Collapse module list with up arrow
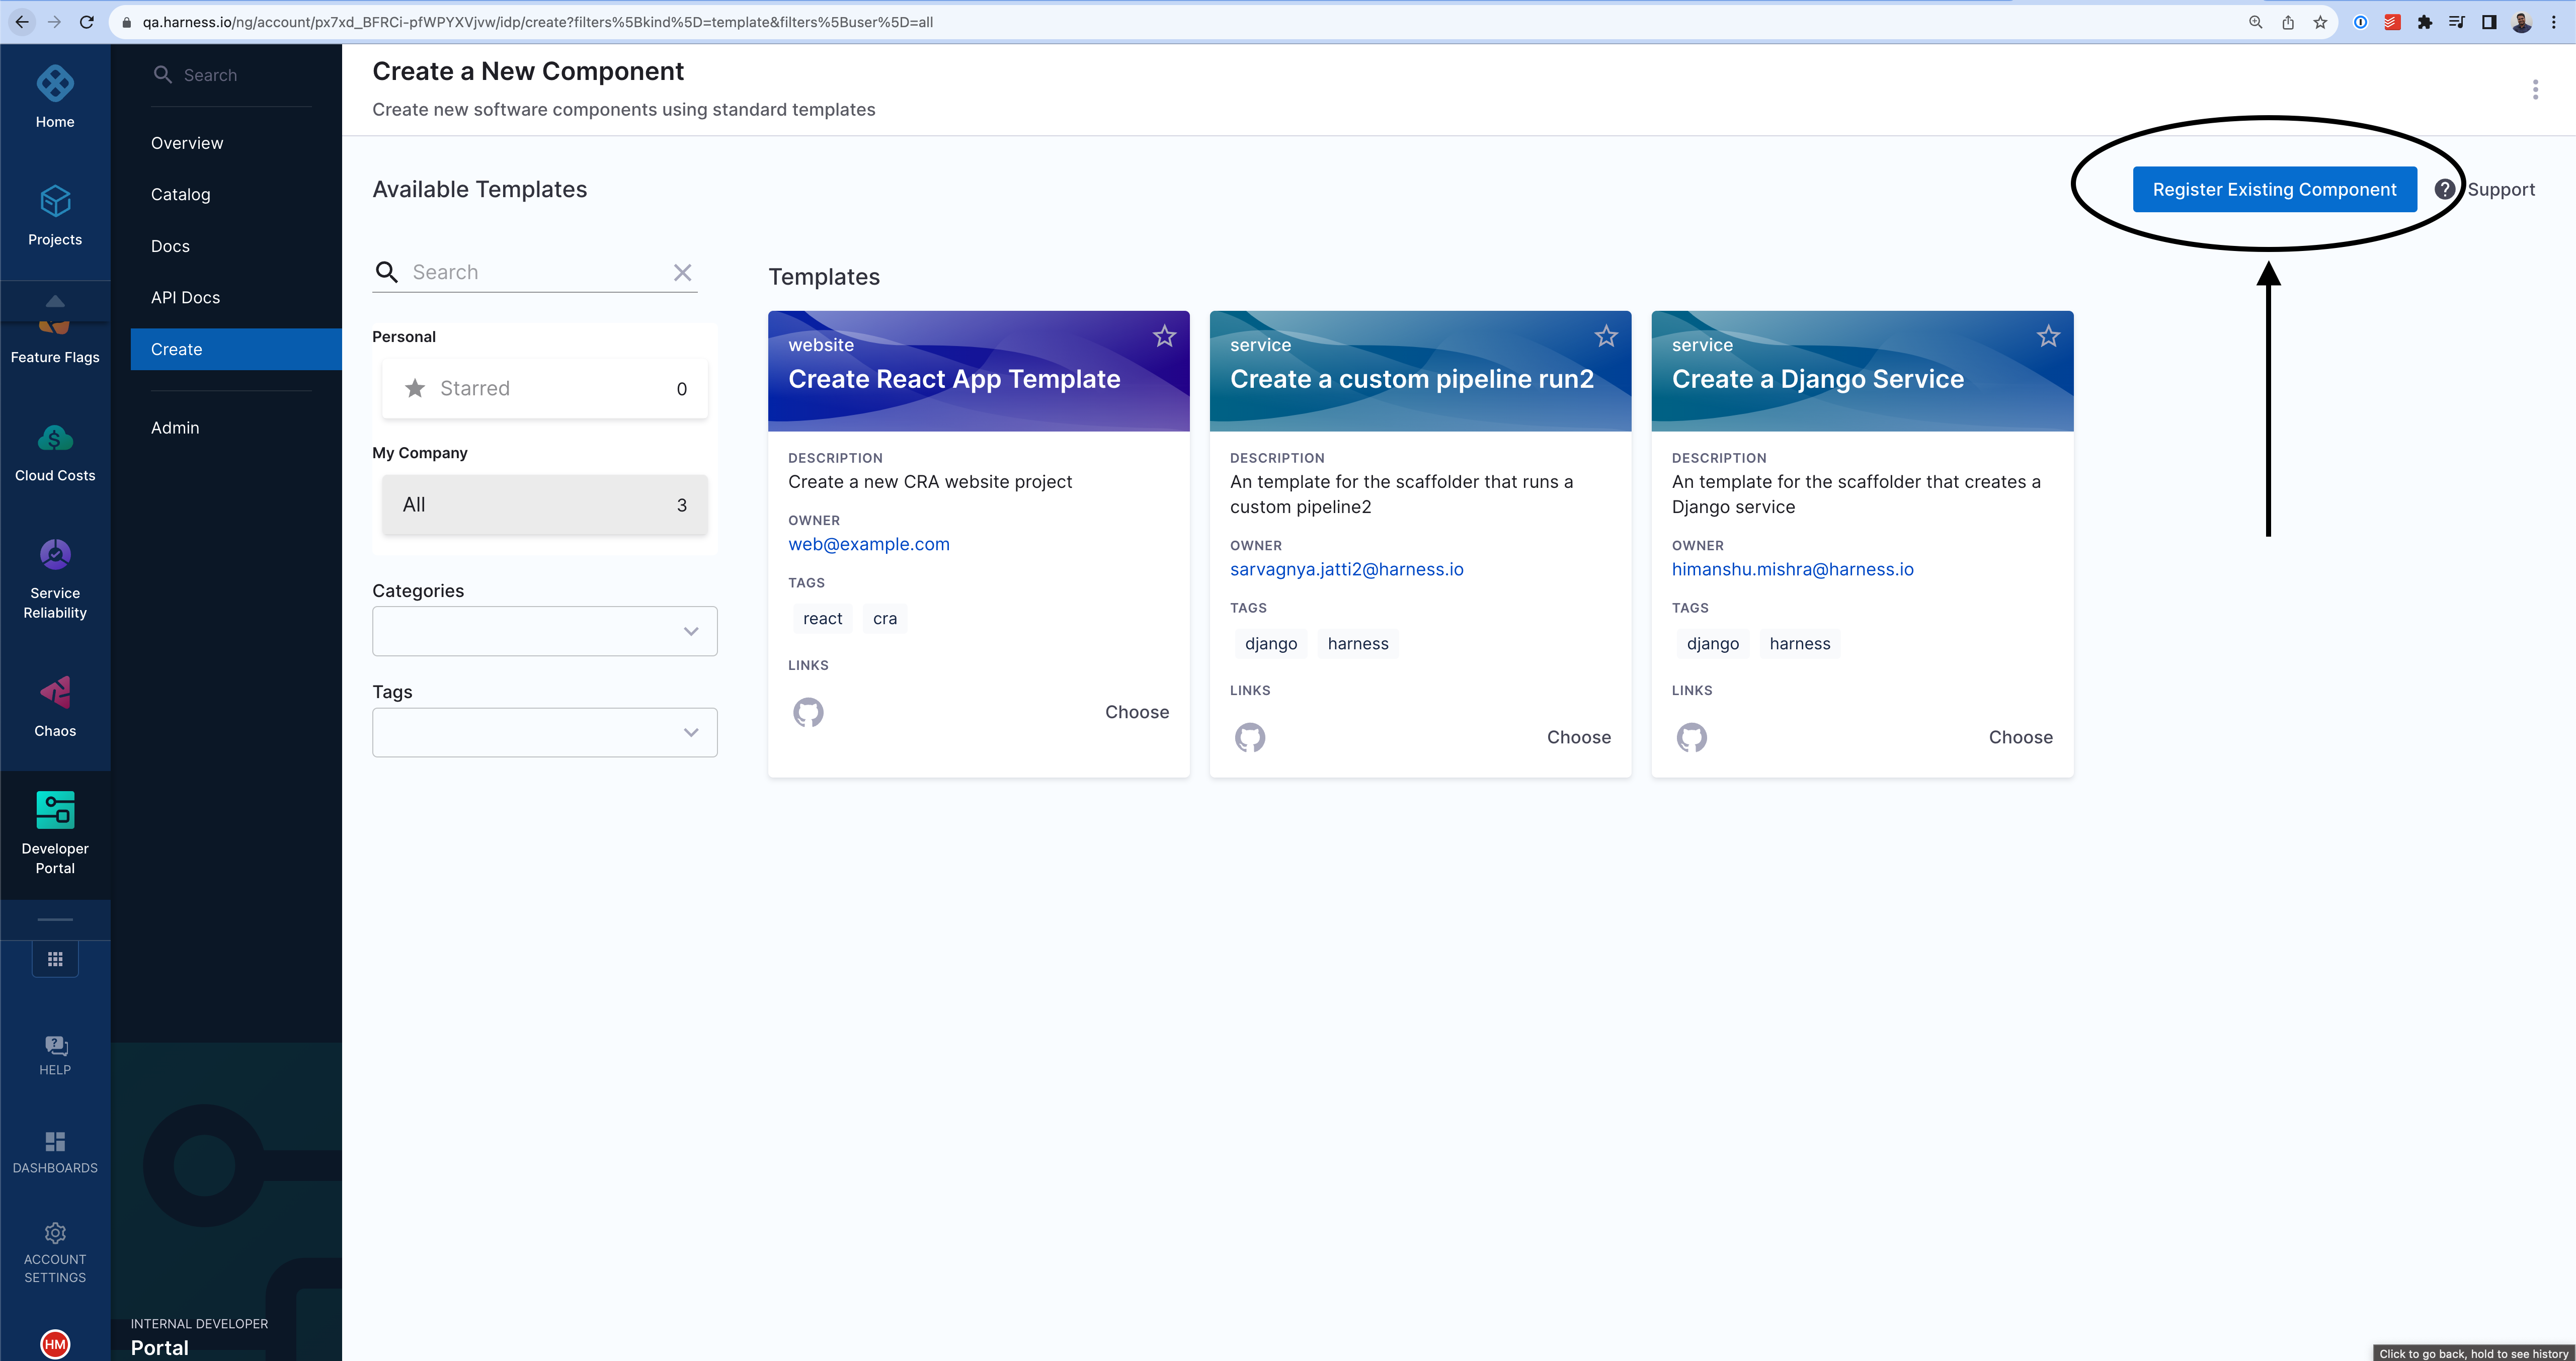The image size is (2576, 1361). 55,301
